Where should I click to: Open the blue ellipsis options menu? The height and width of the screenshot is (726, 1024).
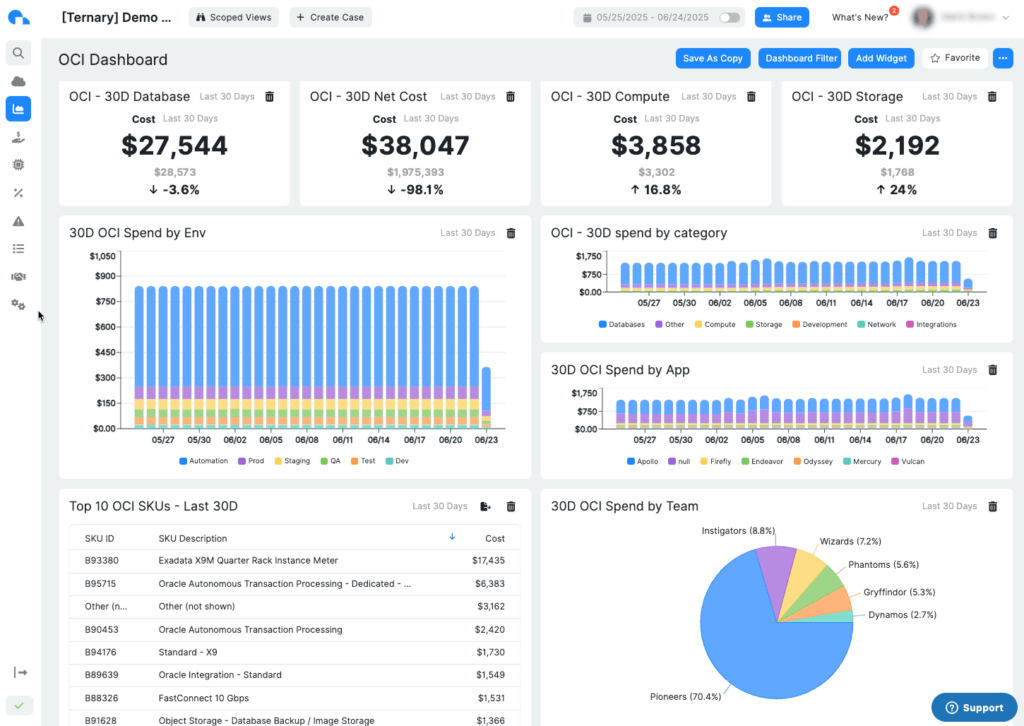pos(1002,58)
